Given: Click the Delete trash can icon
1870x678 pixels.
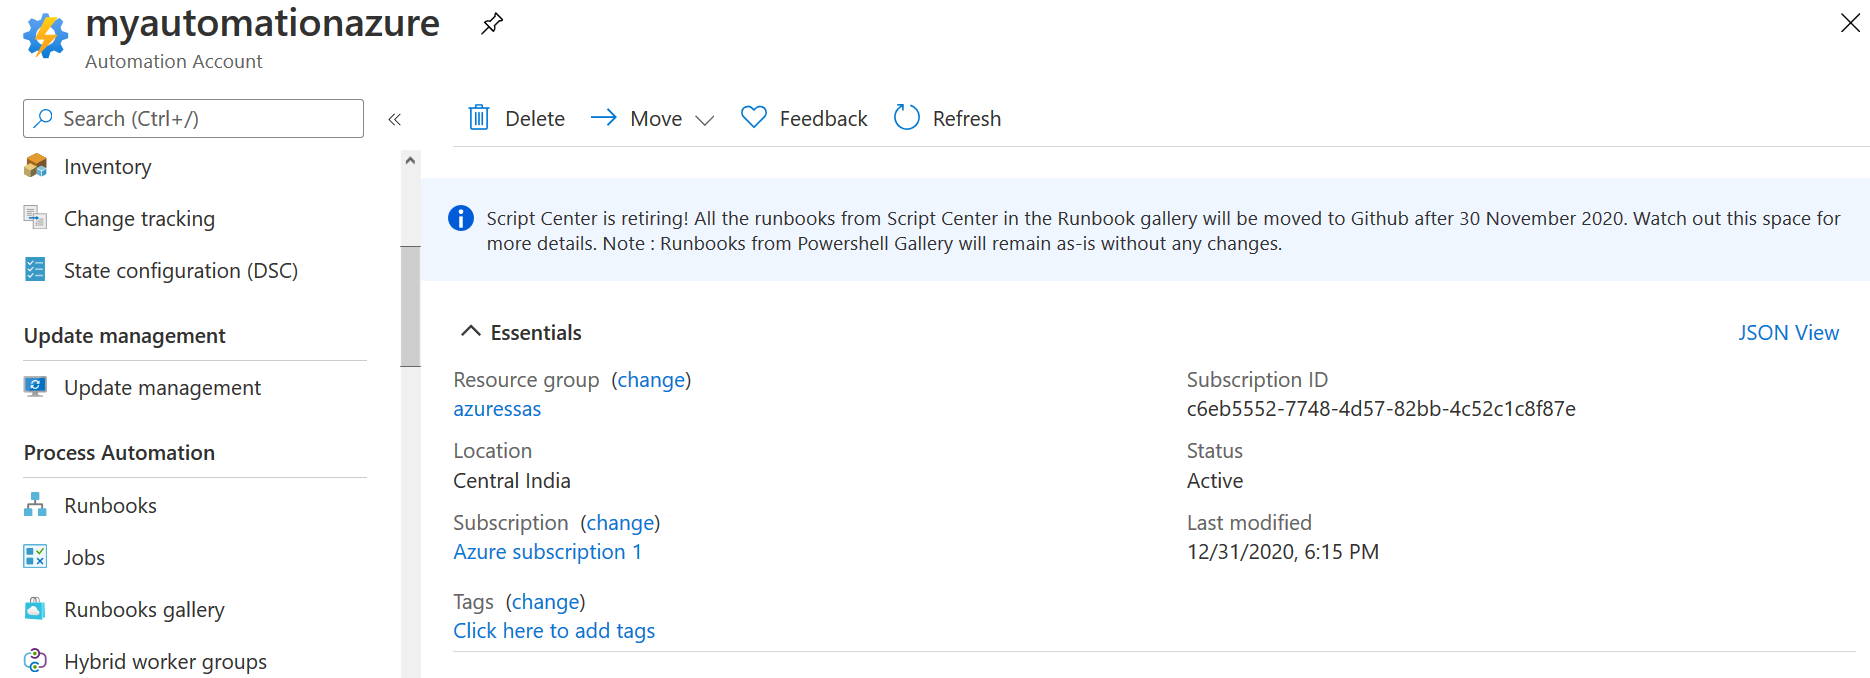Looking at the screenshot, I should click(479, 118).
